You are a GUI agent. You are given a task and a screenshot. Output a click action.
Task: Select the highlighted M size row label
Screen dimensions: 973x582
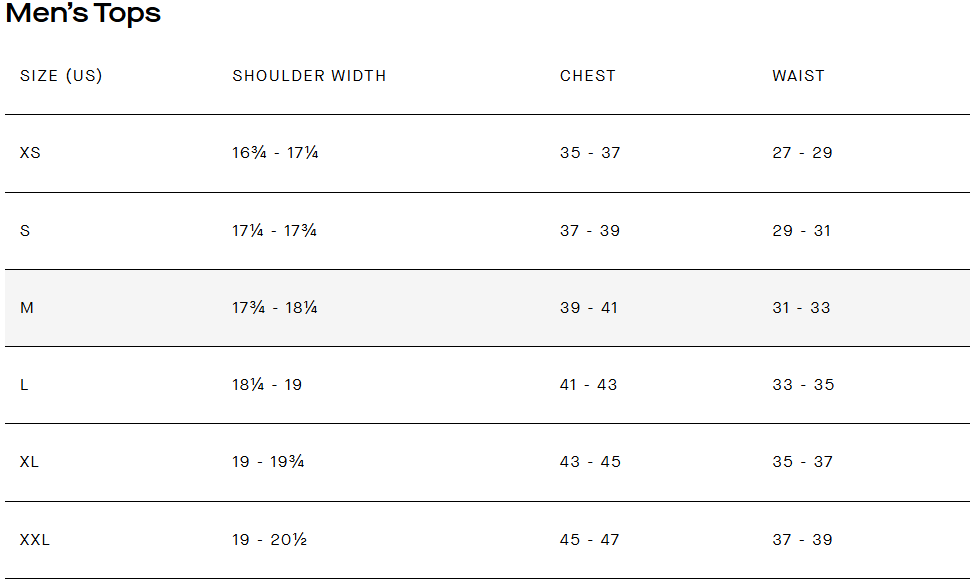[x=27, y=308]
